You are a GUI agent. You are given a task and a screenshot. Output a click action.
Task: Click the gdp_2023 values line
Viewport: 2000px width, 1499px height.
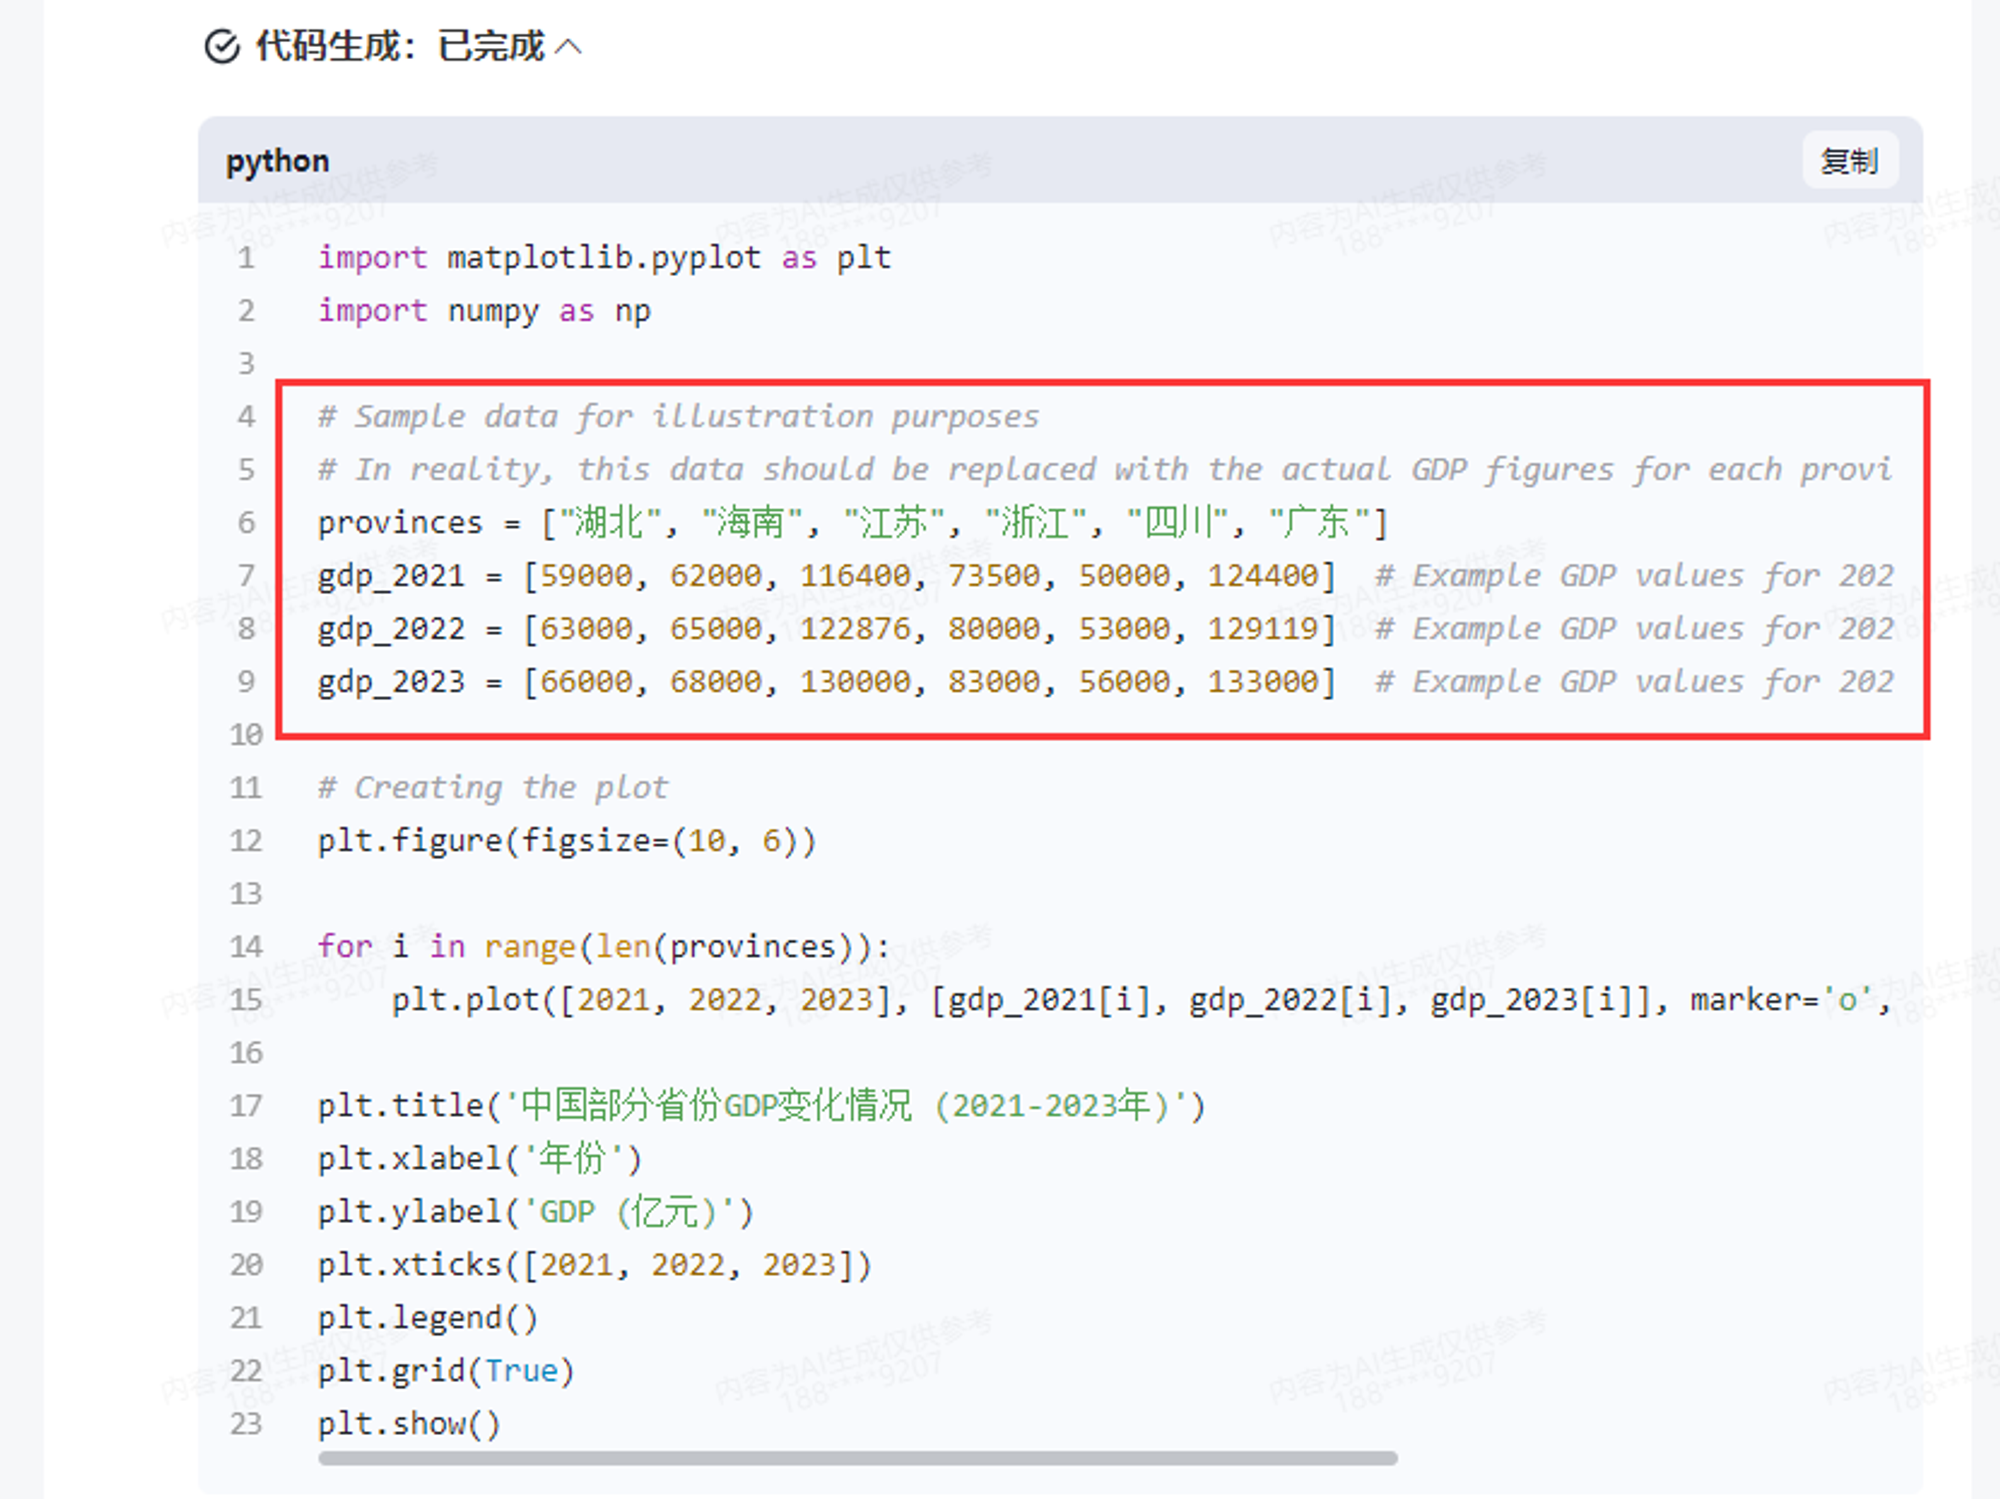click(826, 682)
